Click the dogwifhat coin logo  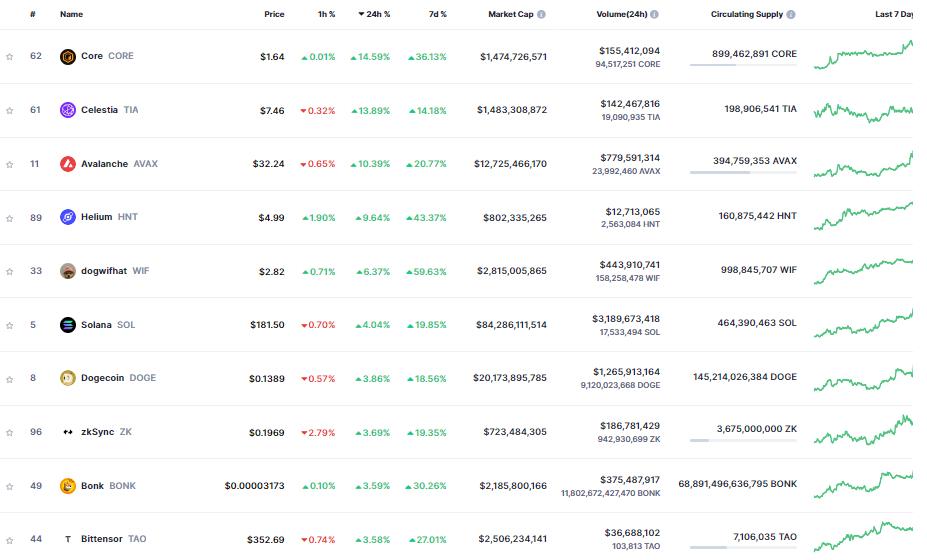(68, 271)
